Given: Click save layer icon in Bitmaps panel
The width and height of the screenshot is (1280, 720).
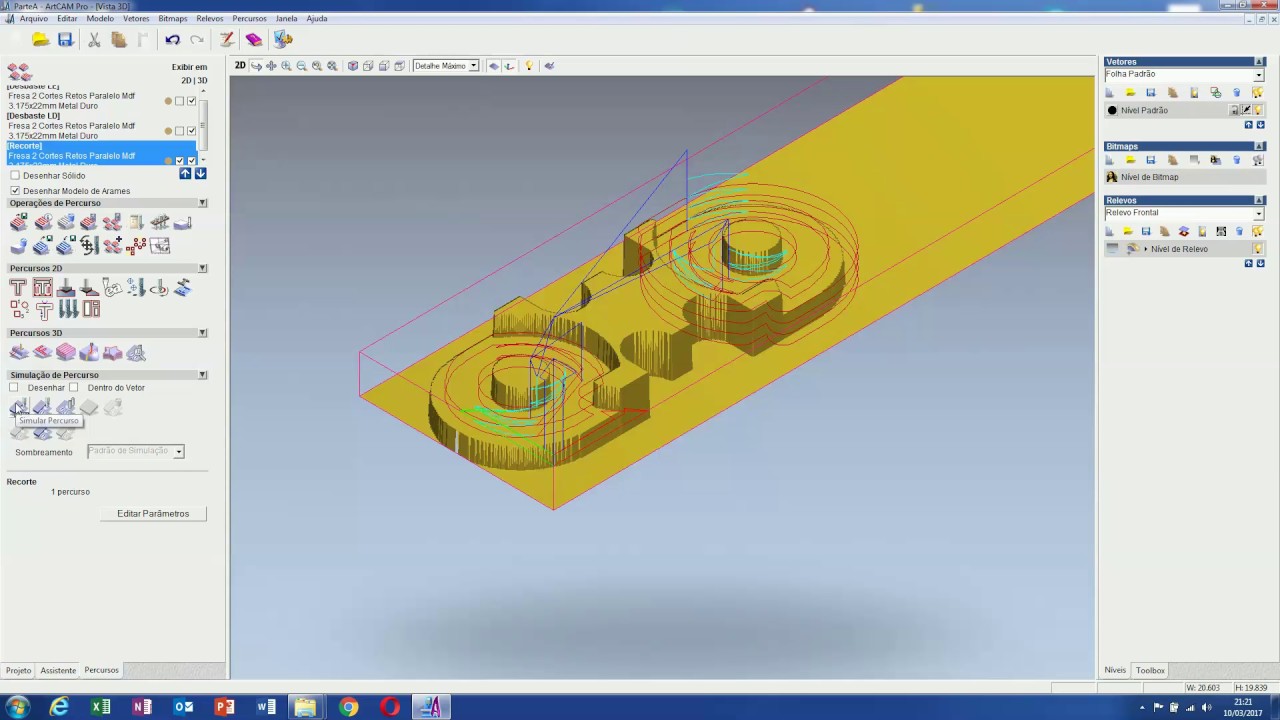Looking at the screenshot, I should tap(1151, 160).
